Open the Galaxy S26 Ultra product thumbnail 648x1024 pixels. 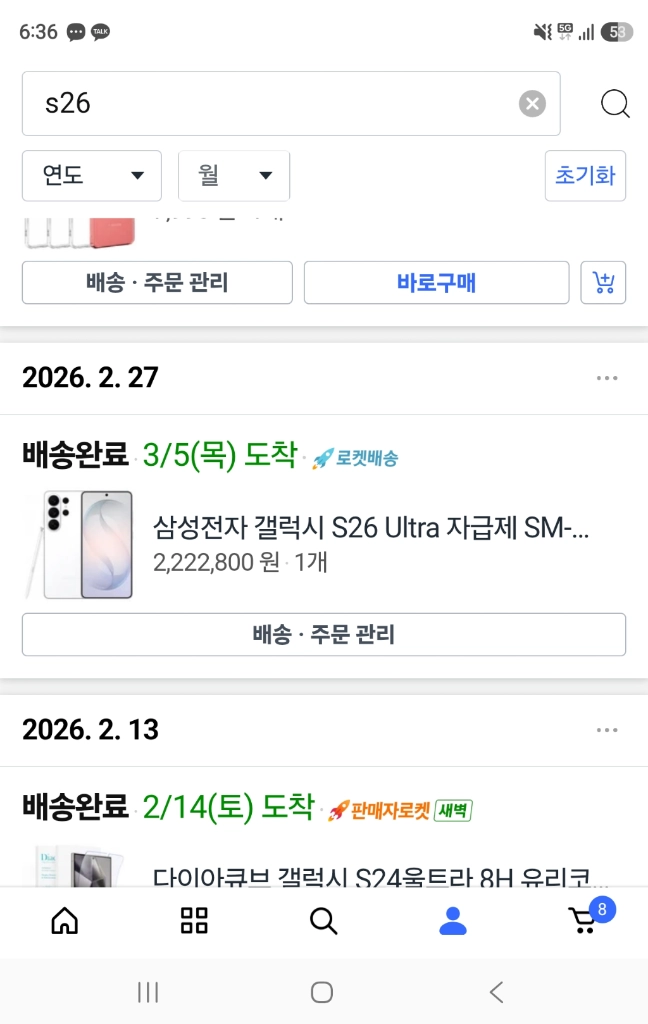click(x=79, y=545)
